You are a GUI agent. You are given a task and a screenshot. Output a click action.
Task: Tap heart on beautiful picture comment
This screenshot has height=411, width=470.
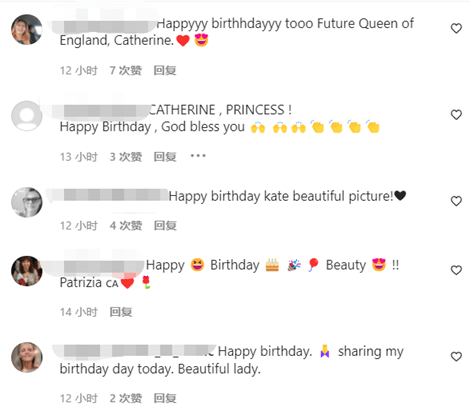(456, 201)
